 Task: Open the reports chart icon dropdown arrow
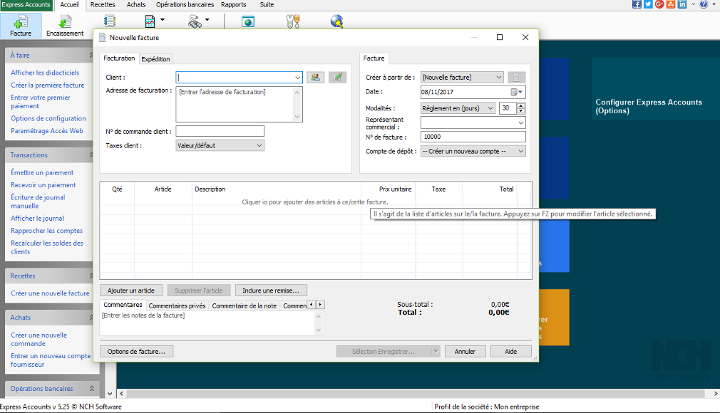[x=162, y=20]
